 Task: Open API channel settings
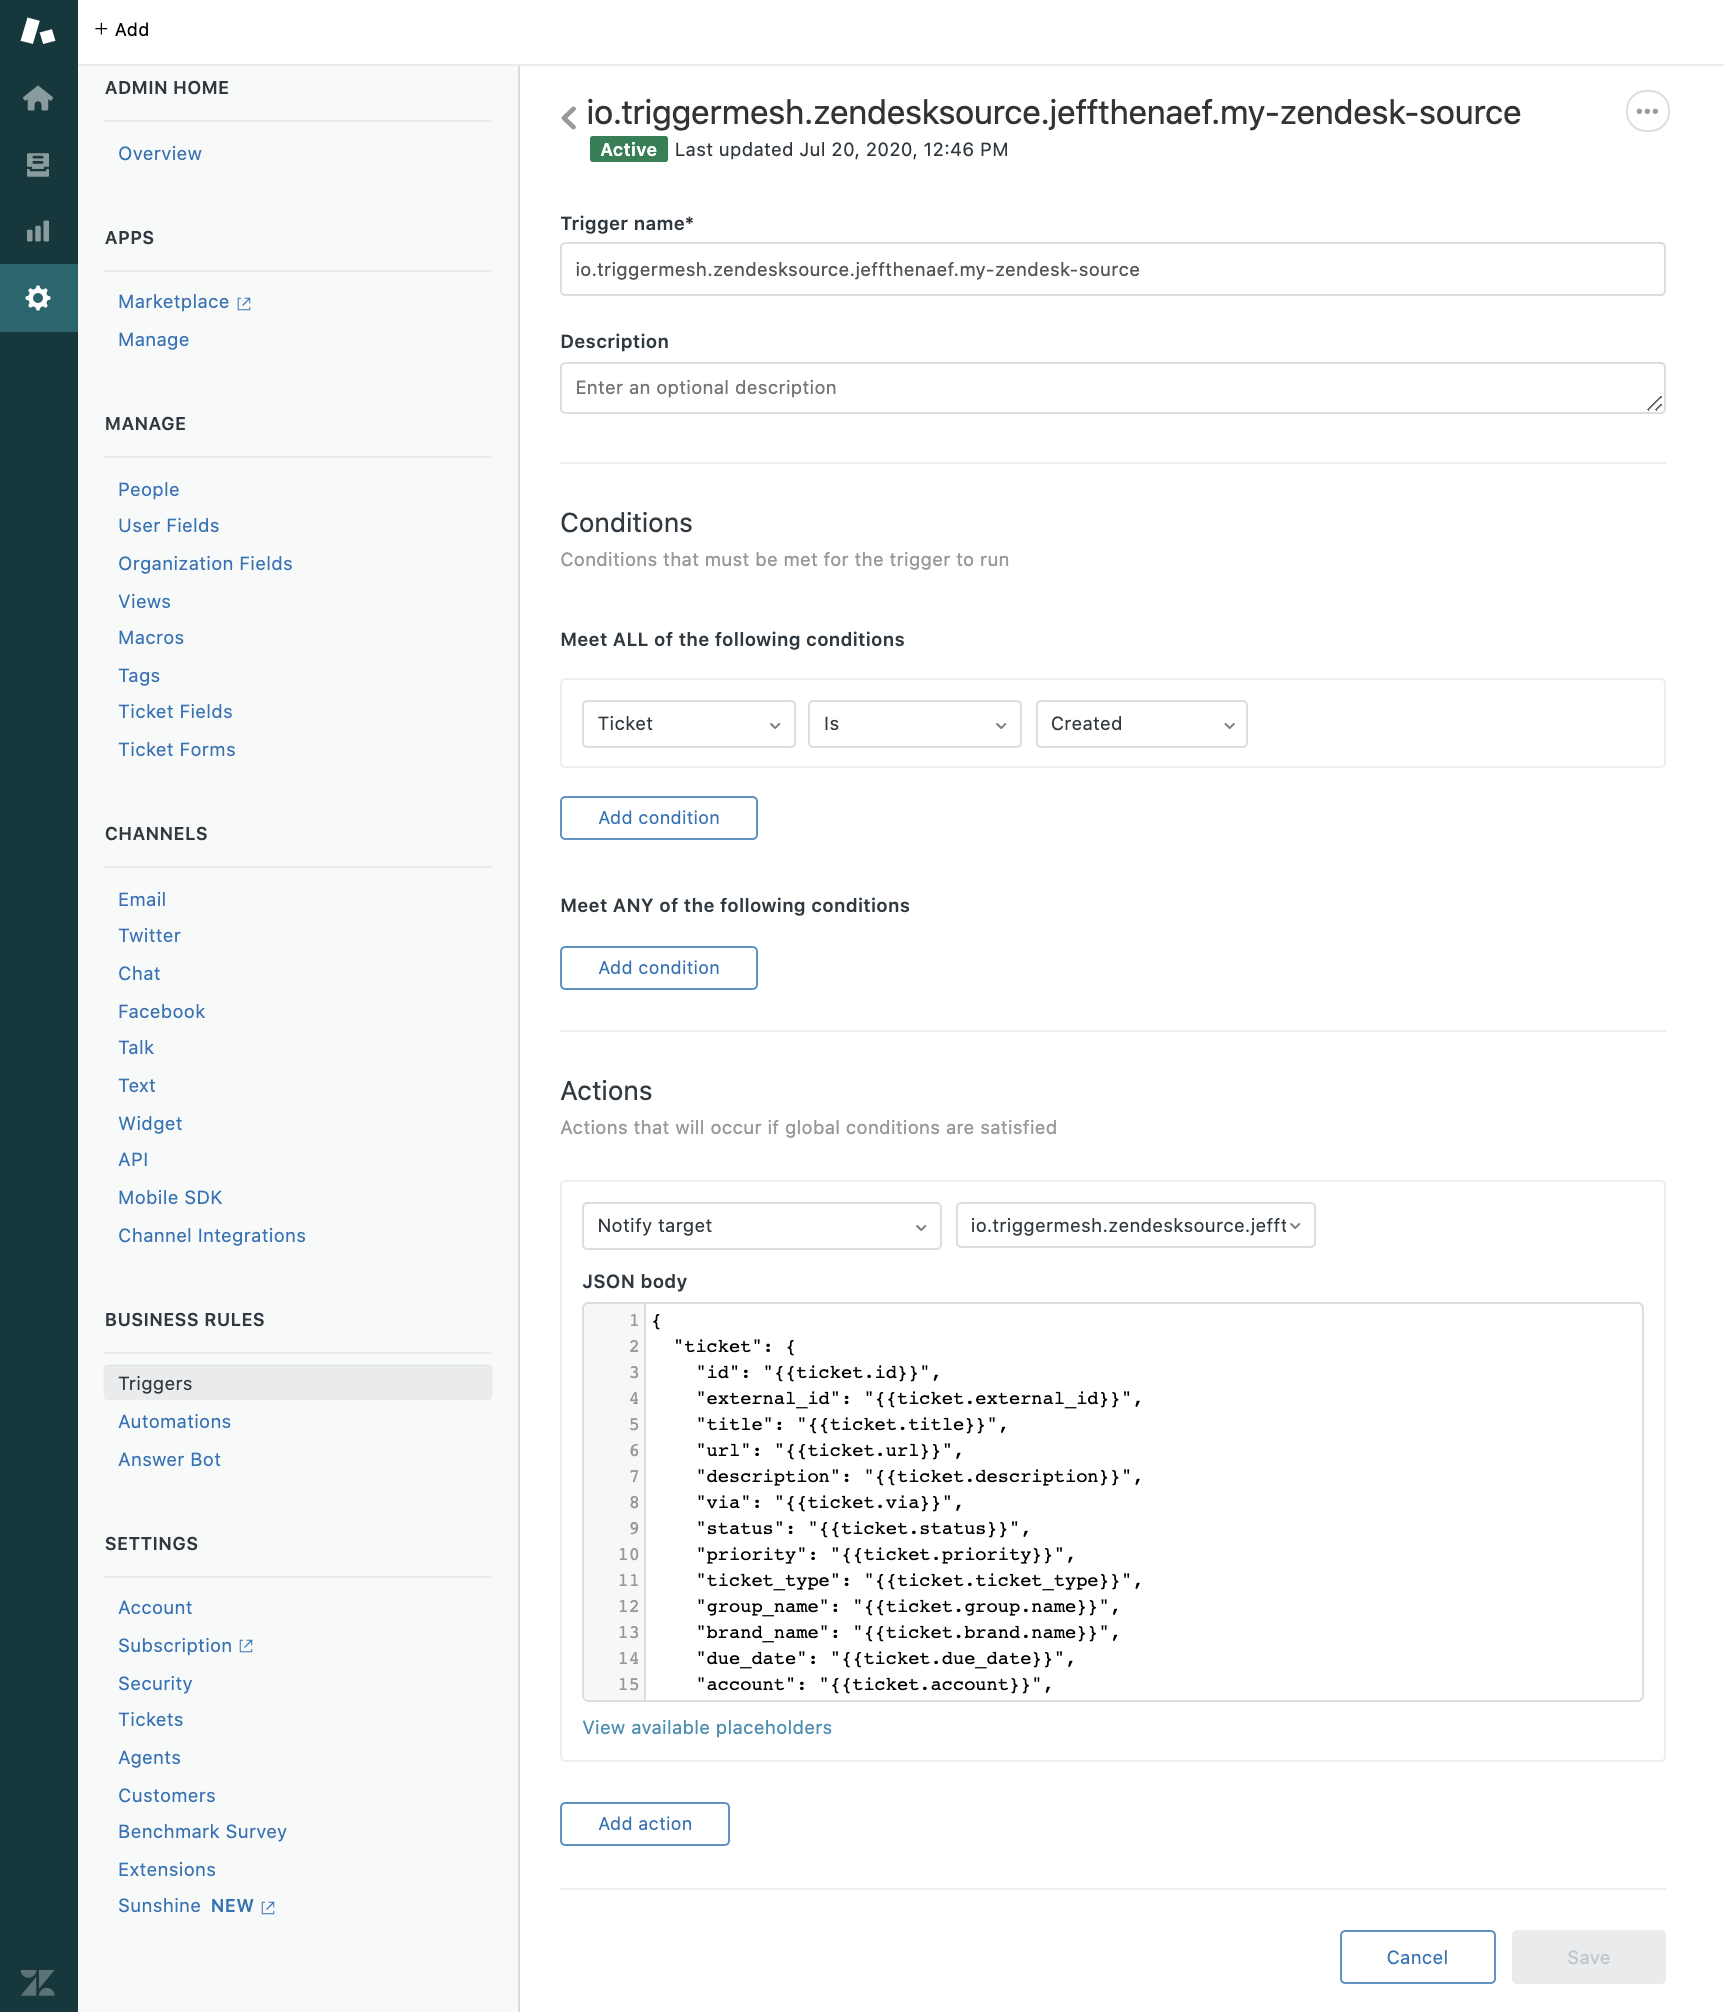tap(133, 1160)
